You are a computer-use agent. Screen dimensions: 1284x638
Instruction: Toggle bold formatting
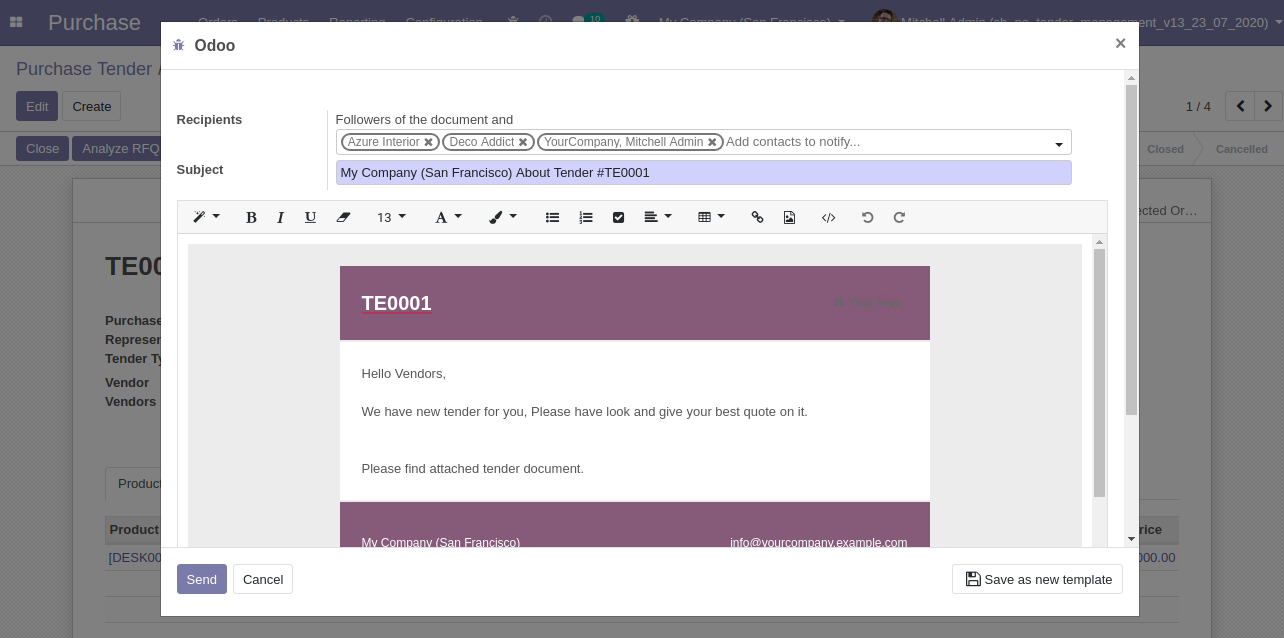(251, 217)
